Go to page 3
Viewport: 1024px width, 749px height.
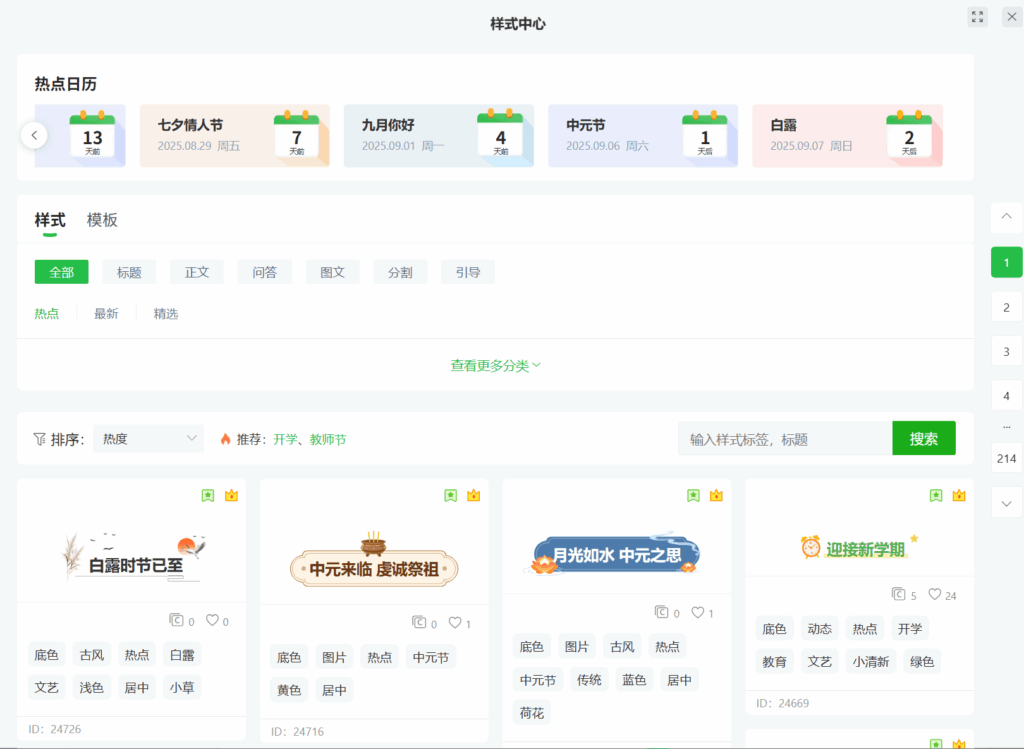coord(1006,351)
